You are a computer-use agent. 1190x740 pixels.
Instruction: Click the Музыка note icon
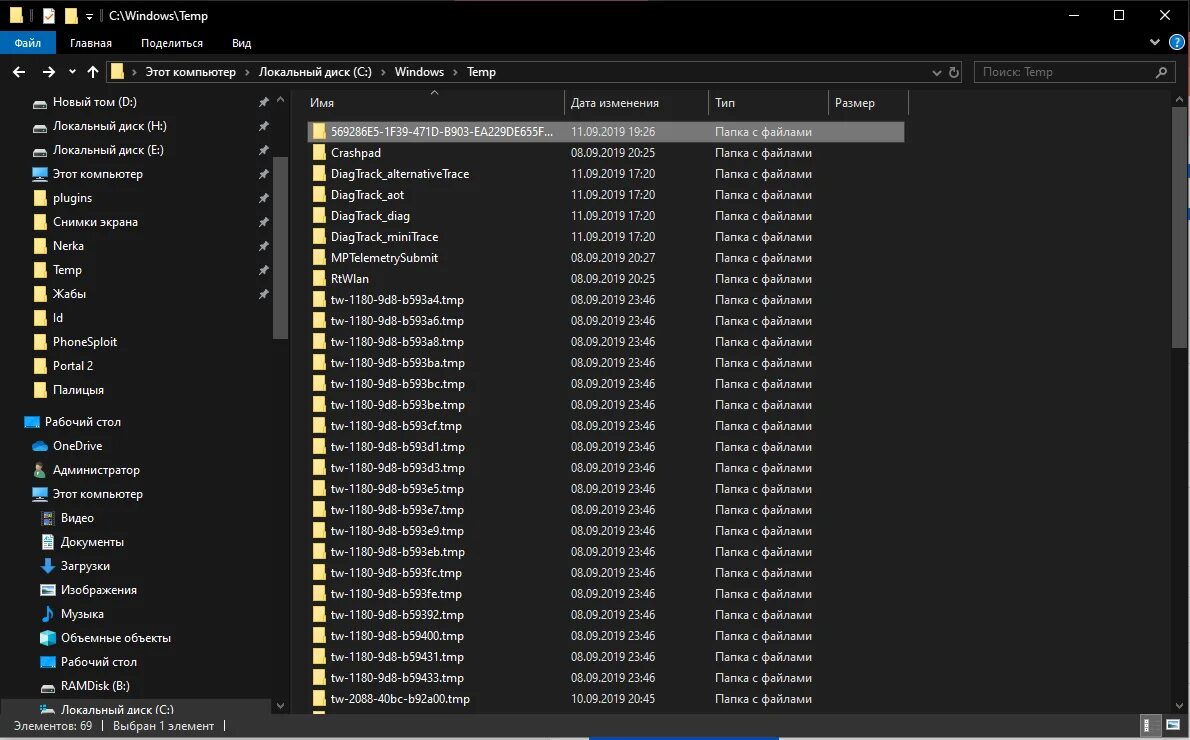coord(48,614)
